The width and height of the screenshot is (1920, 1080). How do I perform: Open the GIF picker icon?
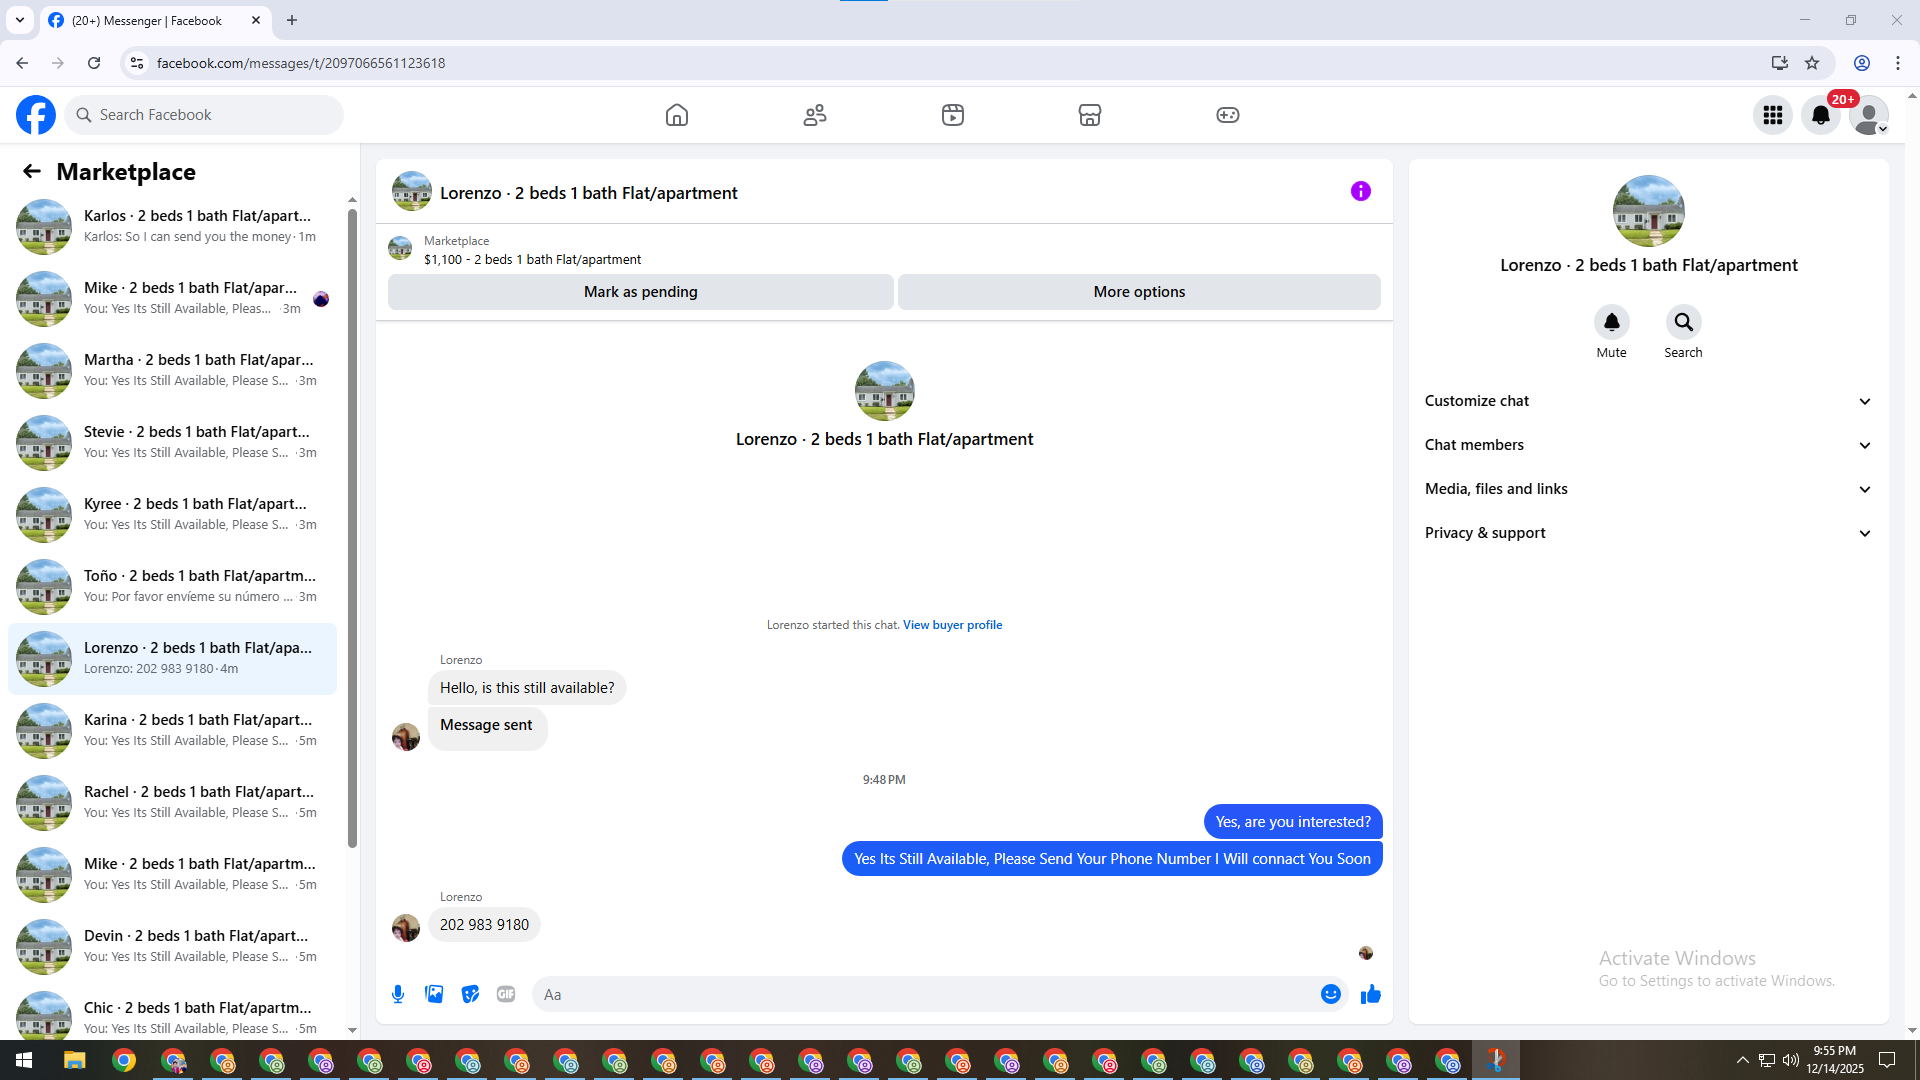(506, 994)
